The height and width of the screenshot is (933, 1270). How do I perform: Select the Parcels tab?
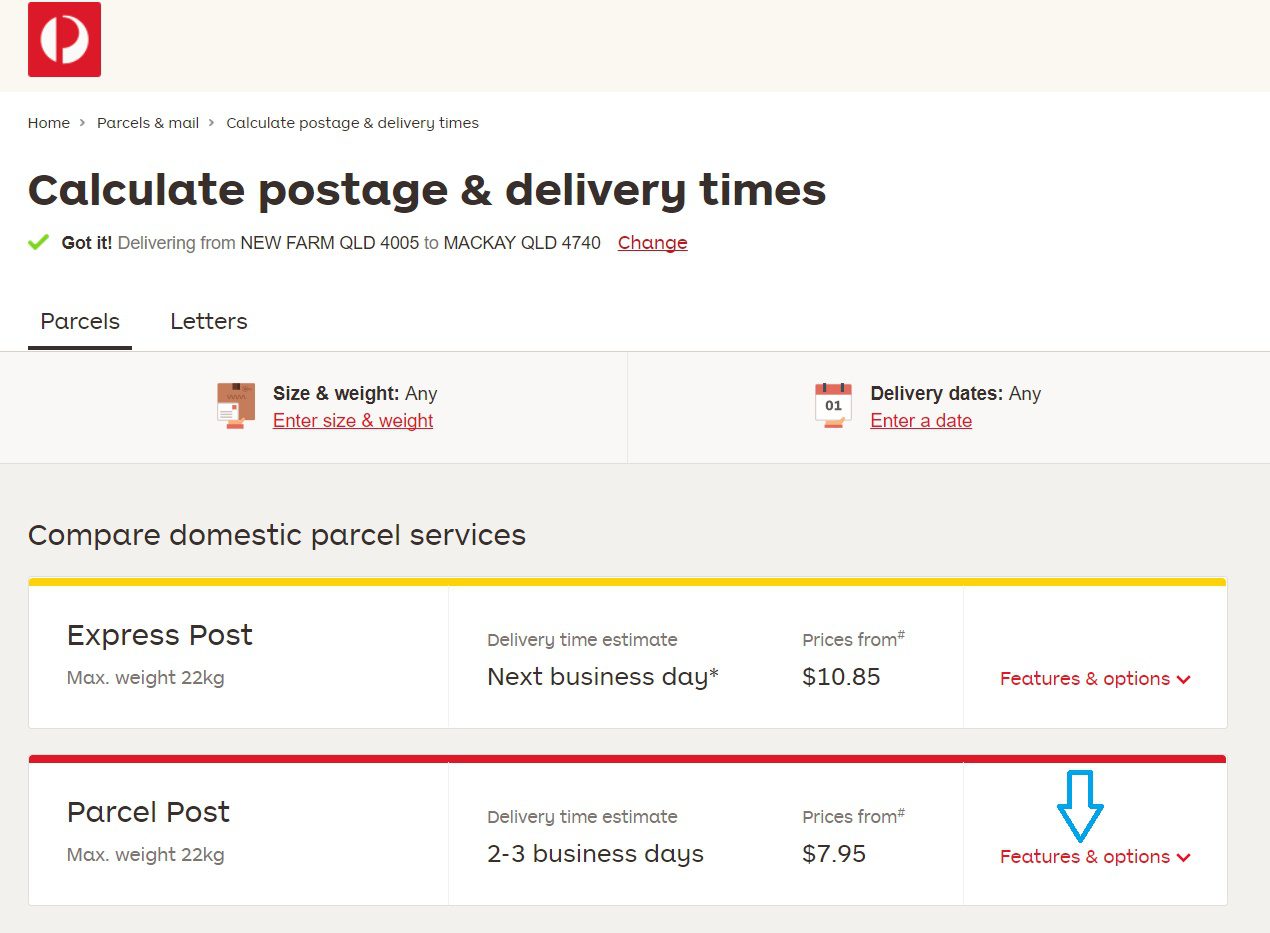coord(79,321)
